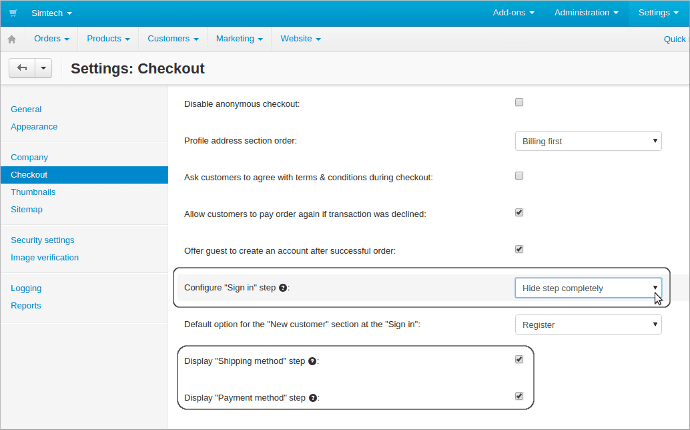Open the Simtech store selector

tap(51, 13)
